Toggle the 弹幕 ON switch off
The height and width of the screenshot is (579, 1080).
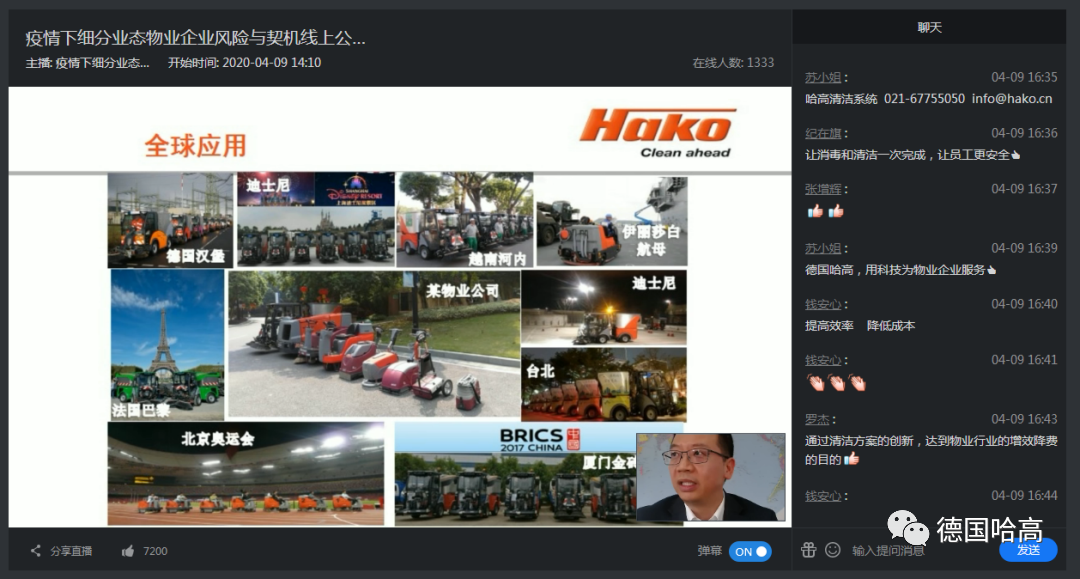tap(750, 551)
